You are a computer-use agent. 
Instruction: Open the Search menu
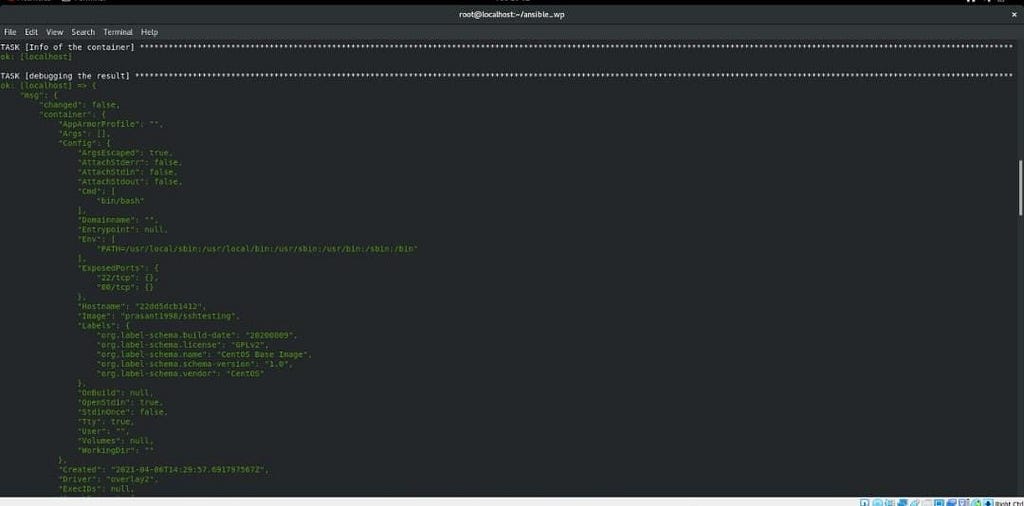click(83, 32)
